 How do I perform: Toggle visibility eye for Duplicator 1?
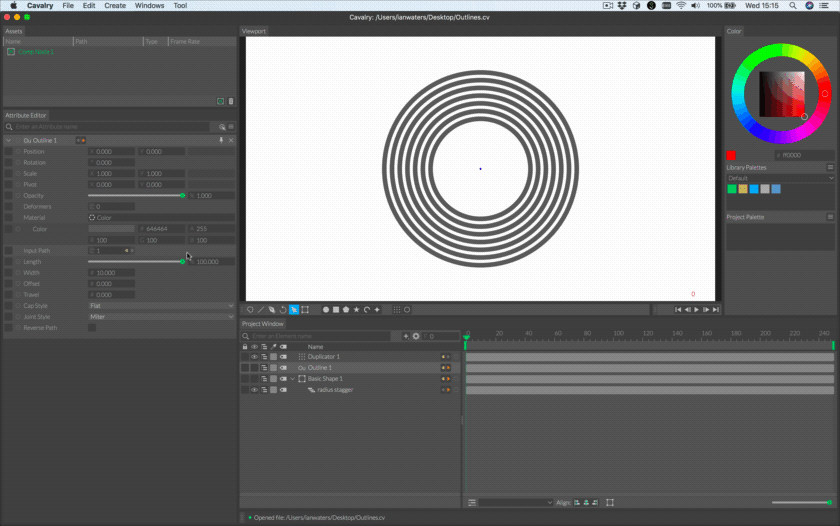pyautogui.click(x=254, y=357)
